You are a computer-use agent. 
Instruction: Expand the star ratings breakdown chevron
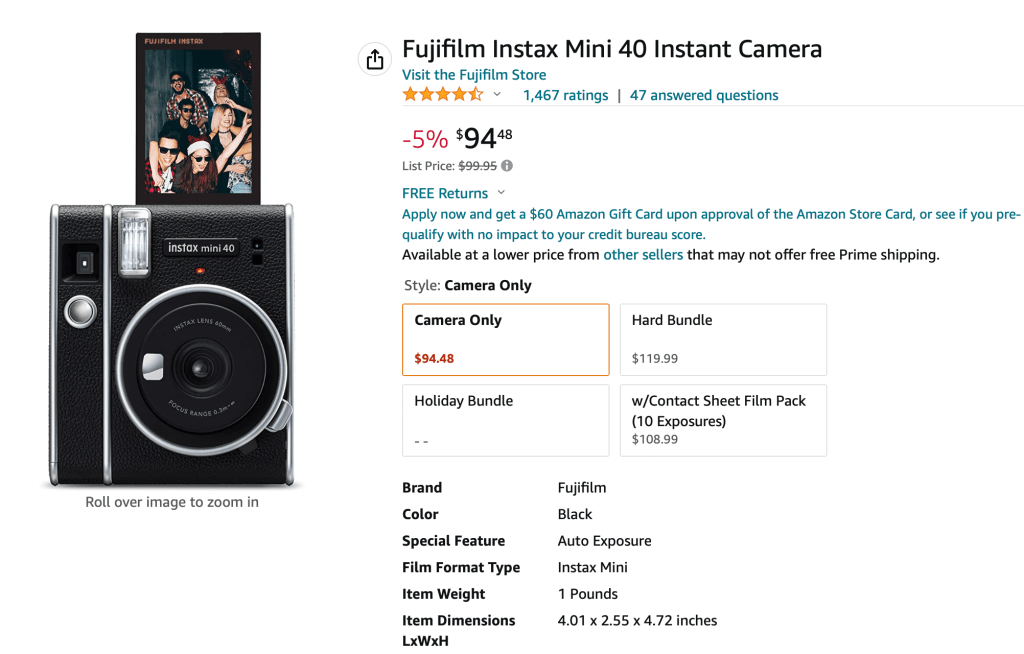pyautogui.click(x=497, y=95)
